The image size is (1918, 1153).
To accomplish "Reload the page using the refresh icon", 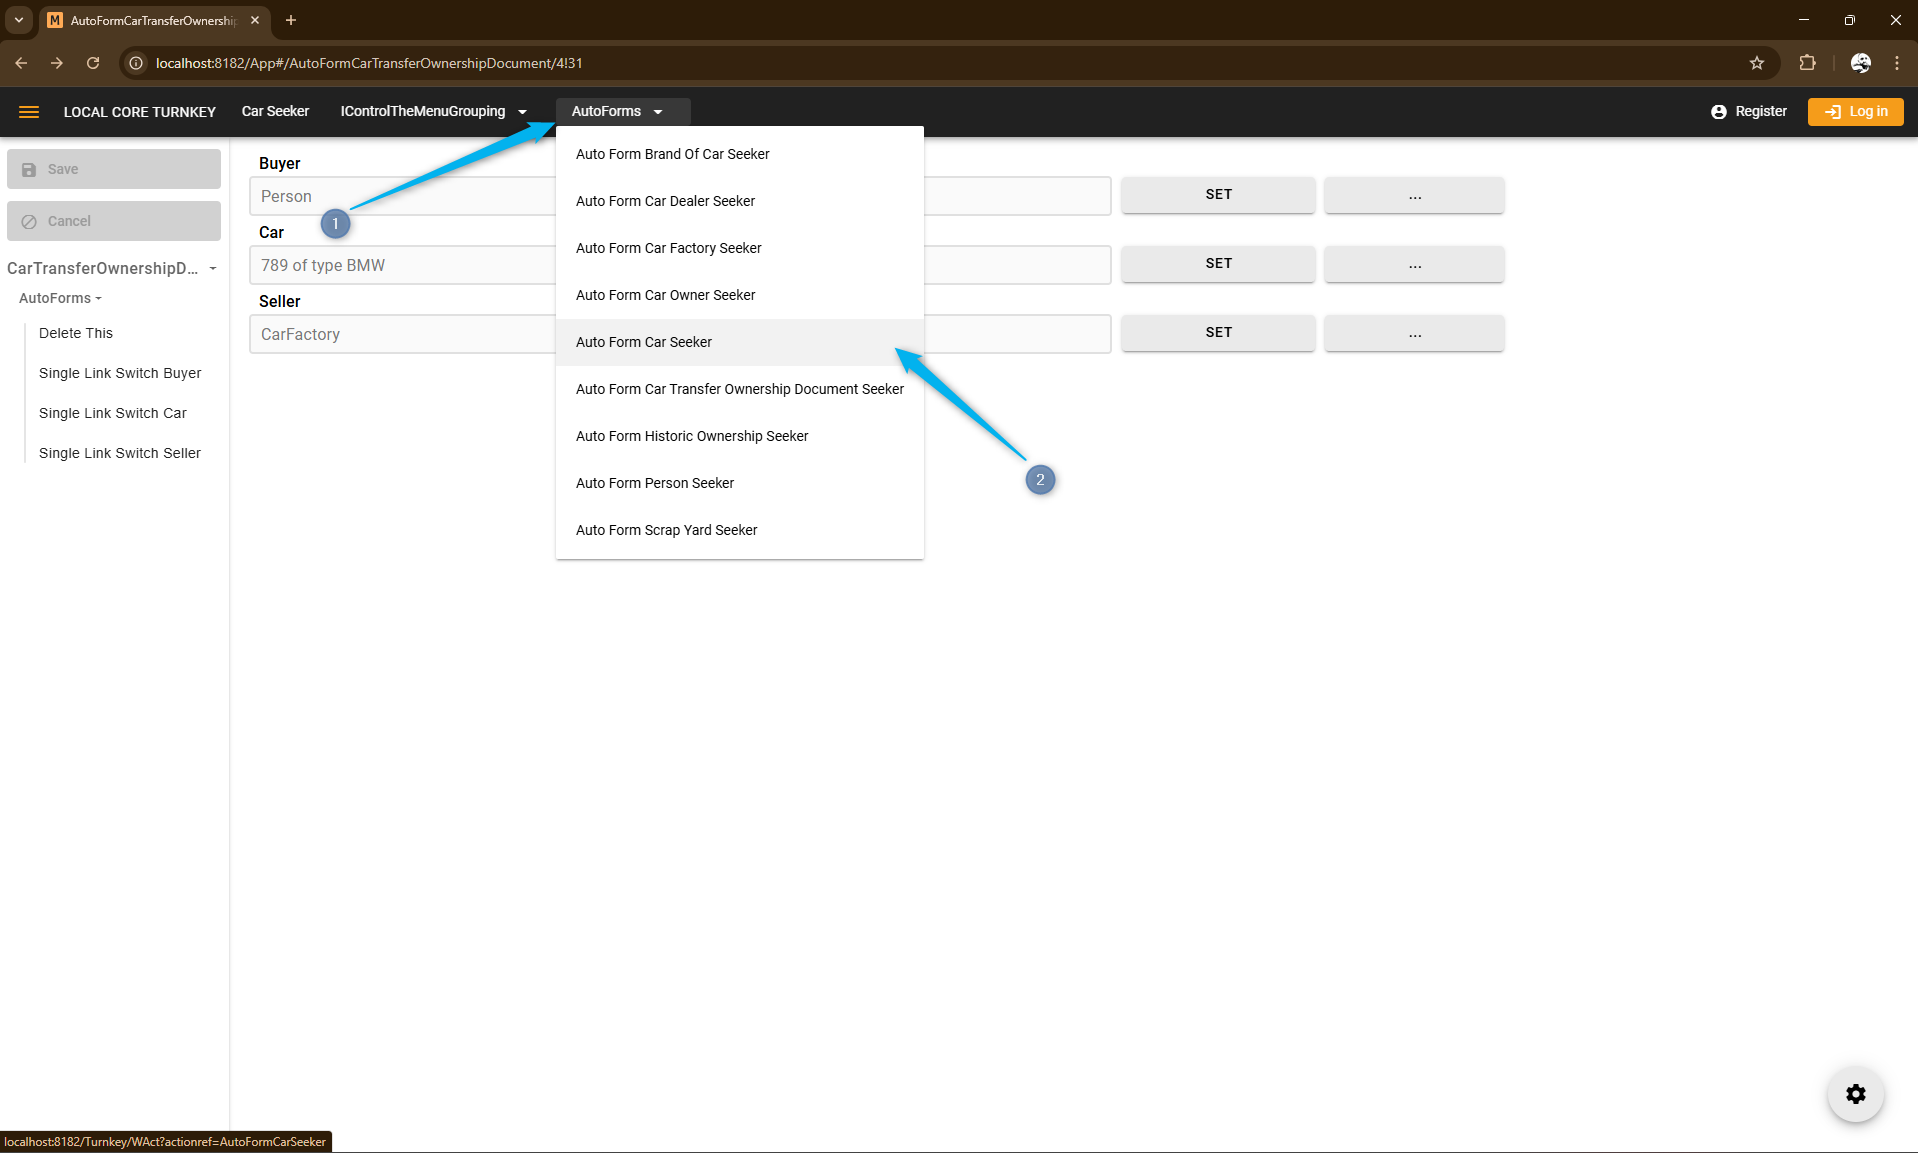I will point(93,63).
